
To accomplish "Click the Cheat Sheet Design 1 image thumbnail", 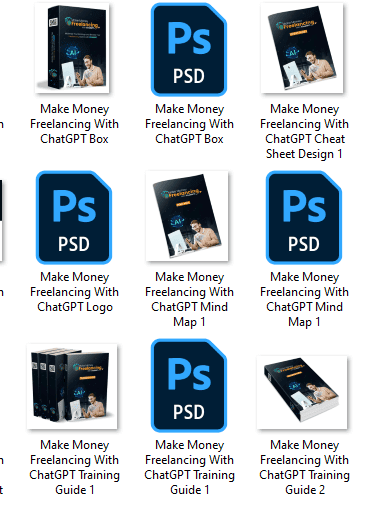I will tap(302, 48).
